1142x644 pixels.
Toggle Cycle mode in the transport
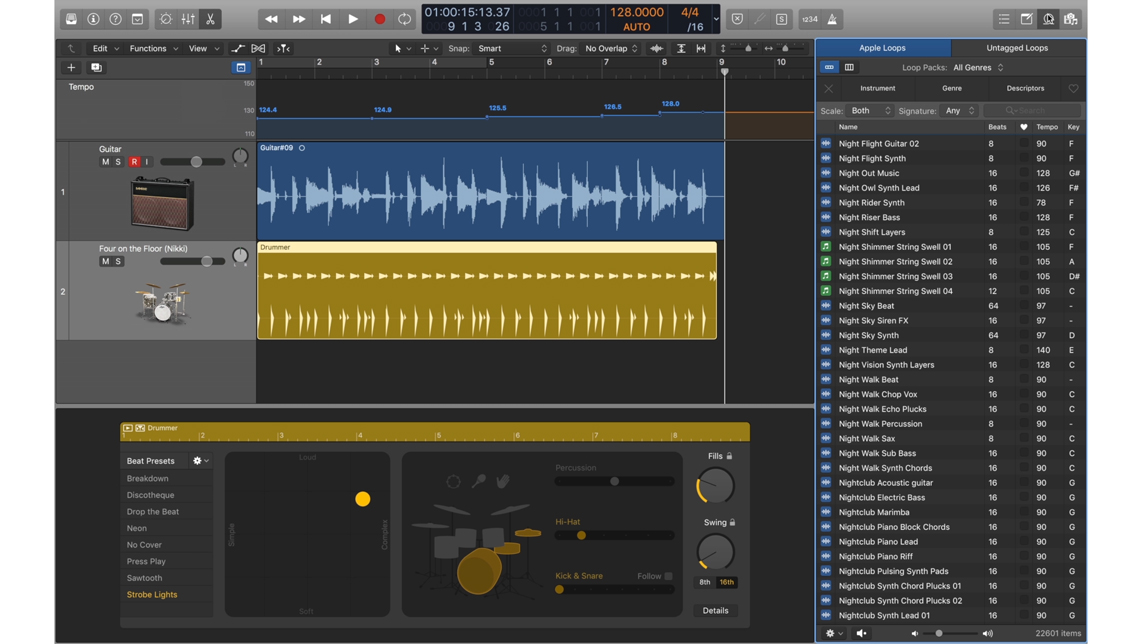(x=404, y=20)
